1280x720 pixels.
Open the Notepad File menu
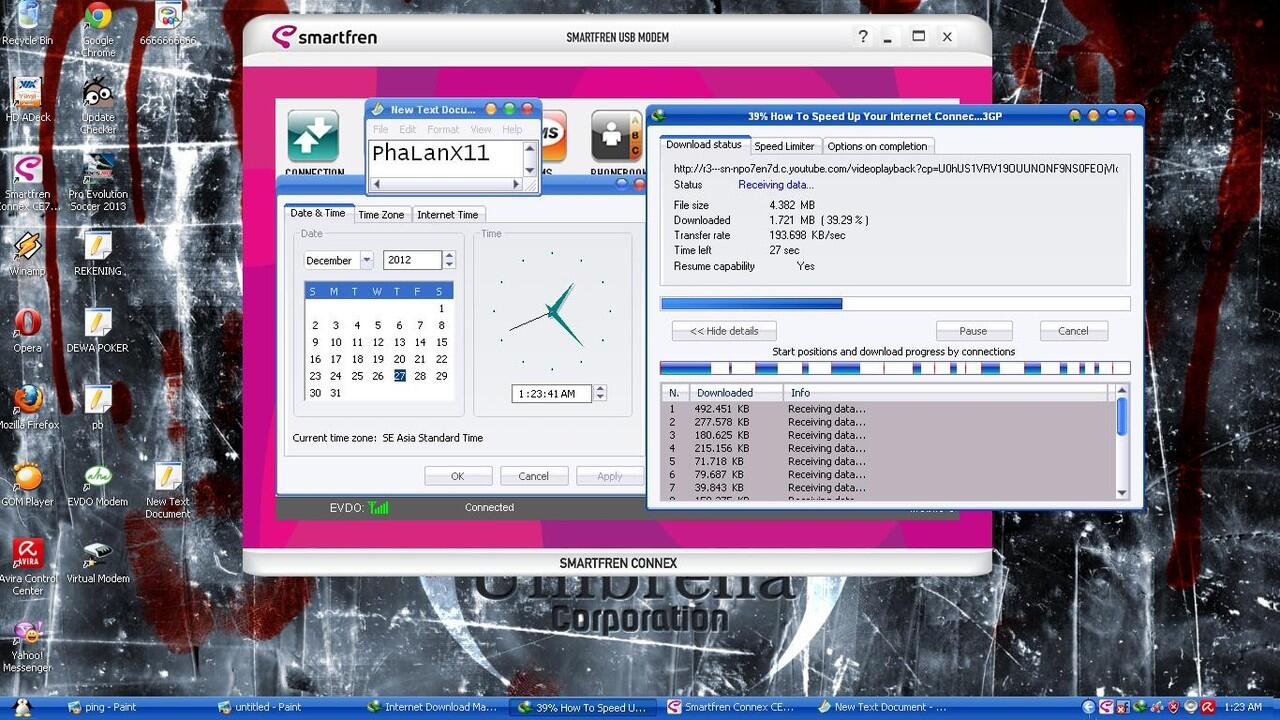[380, 129]
